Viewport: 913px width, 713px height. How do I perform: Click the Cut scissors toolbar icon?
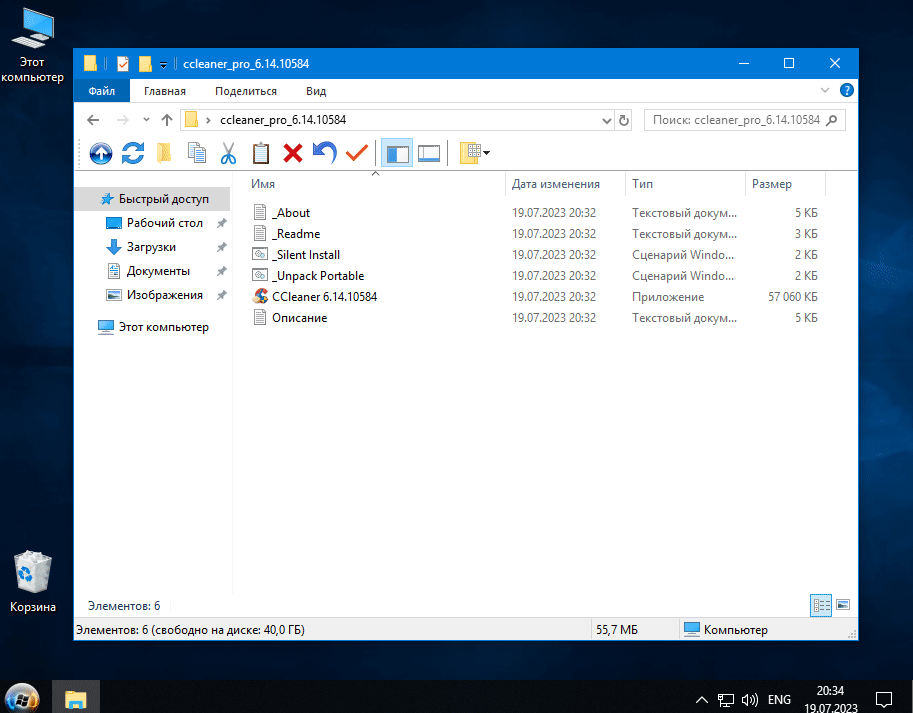pos(228,153)
